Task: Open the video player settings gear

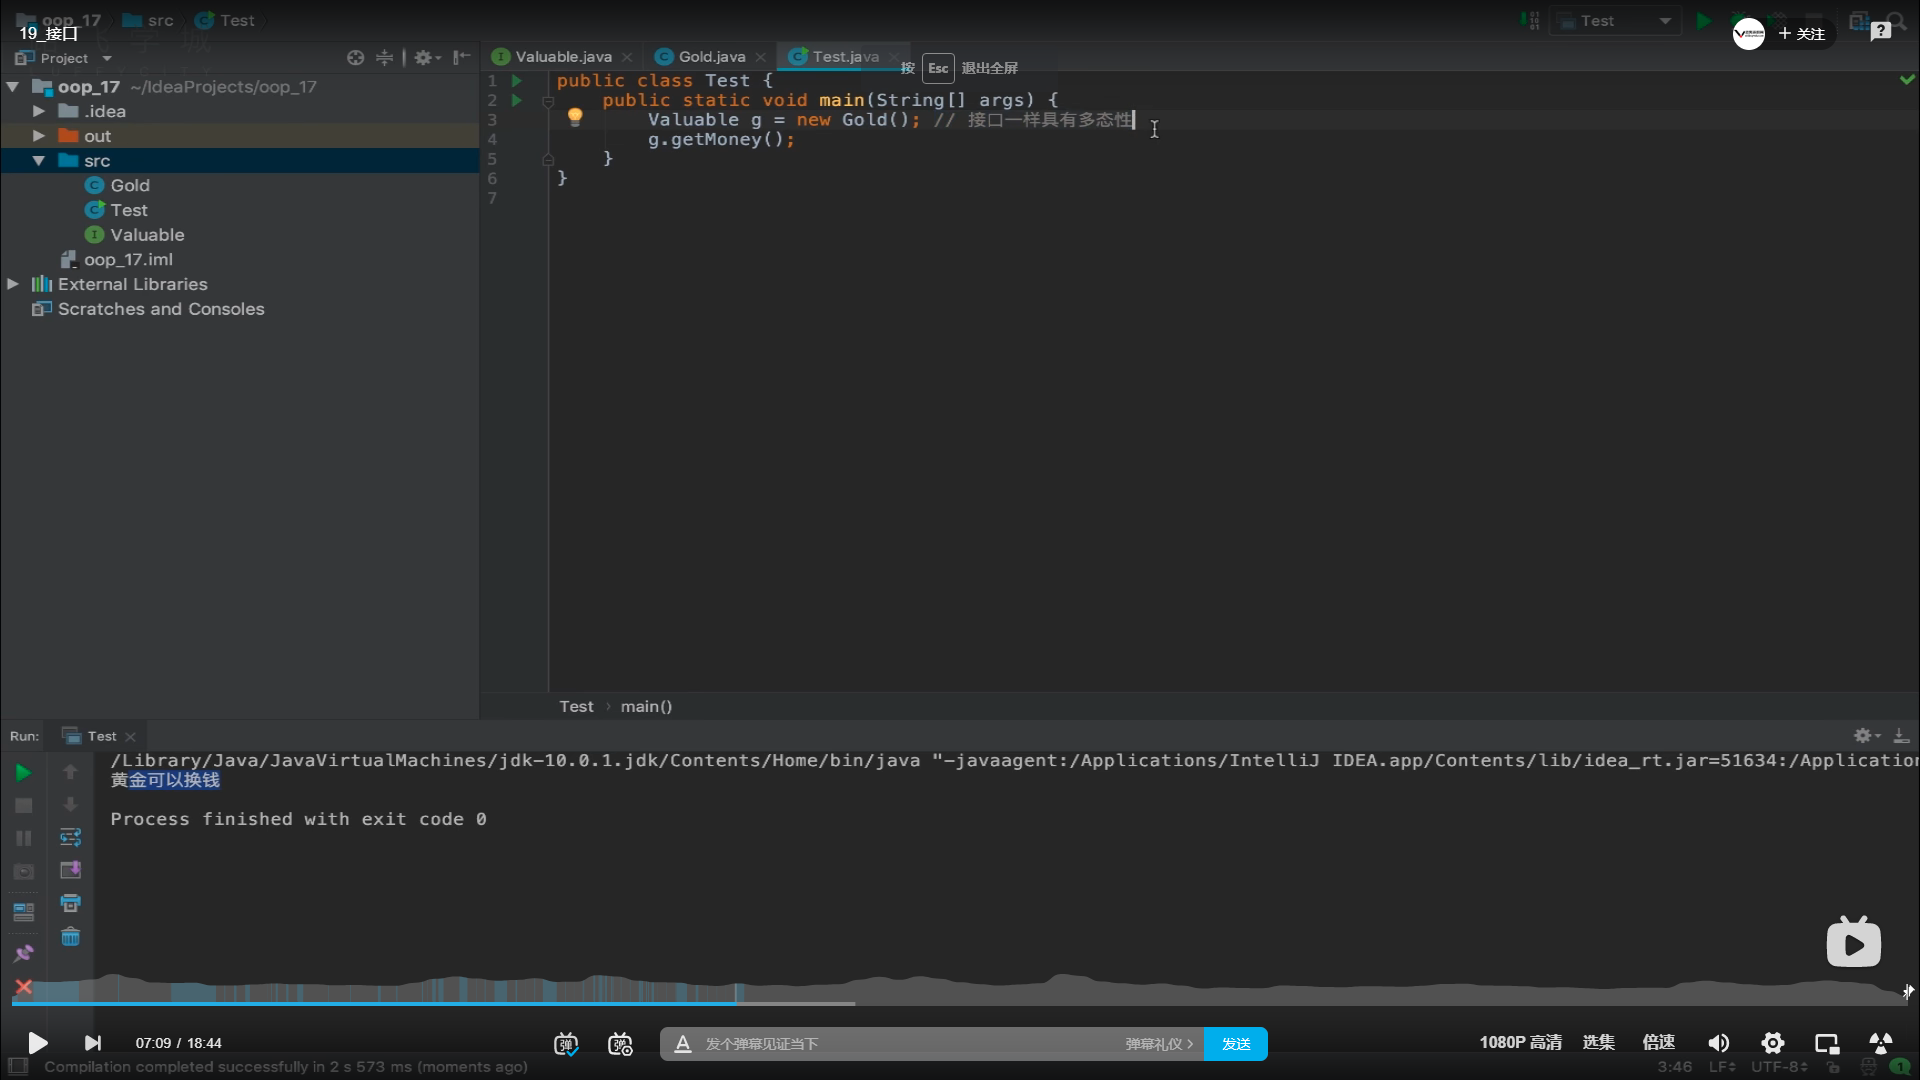Action: pyautogui.click(x=1772, y=1043)
